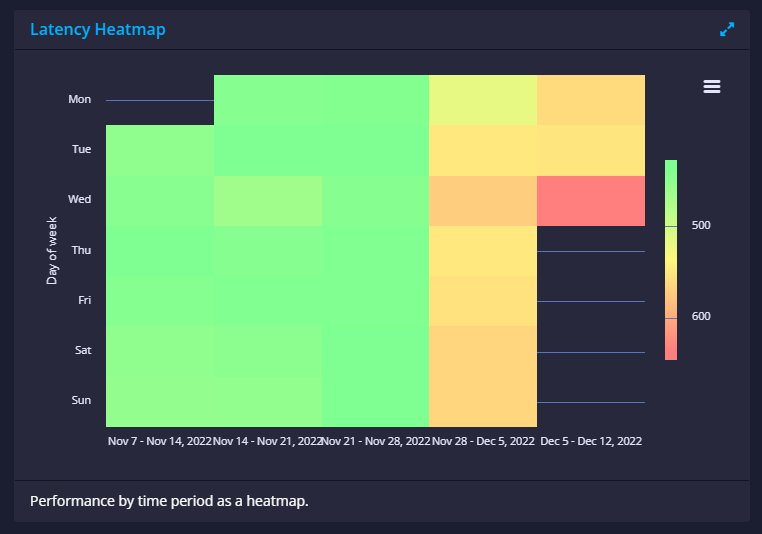762x534 pixels.
Task: Click the Latency Heatmap title link
Action: [98, 29]
